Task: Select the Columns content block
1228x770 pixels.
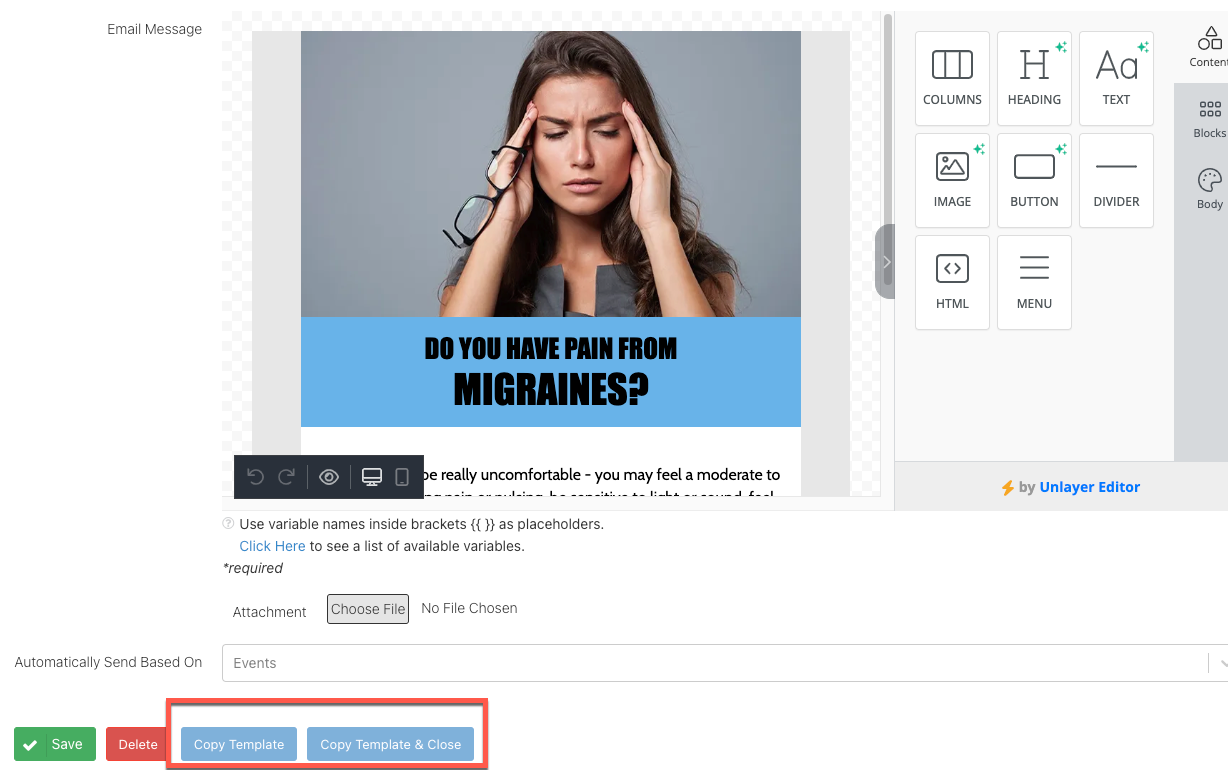Action: (x=952, y=78)
